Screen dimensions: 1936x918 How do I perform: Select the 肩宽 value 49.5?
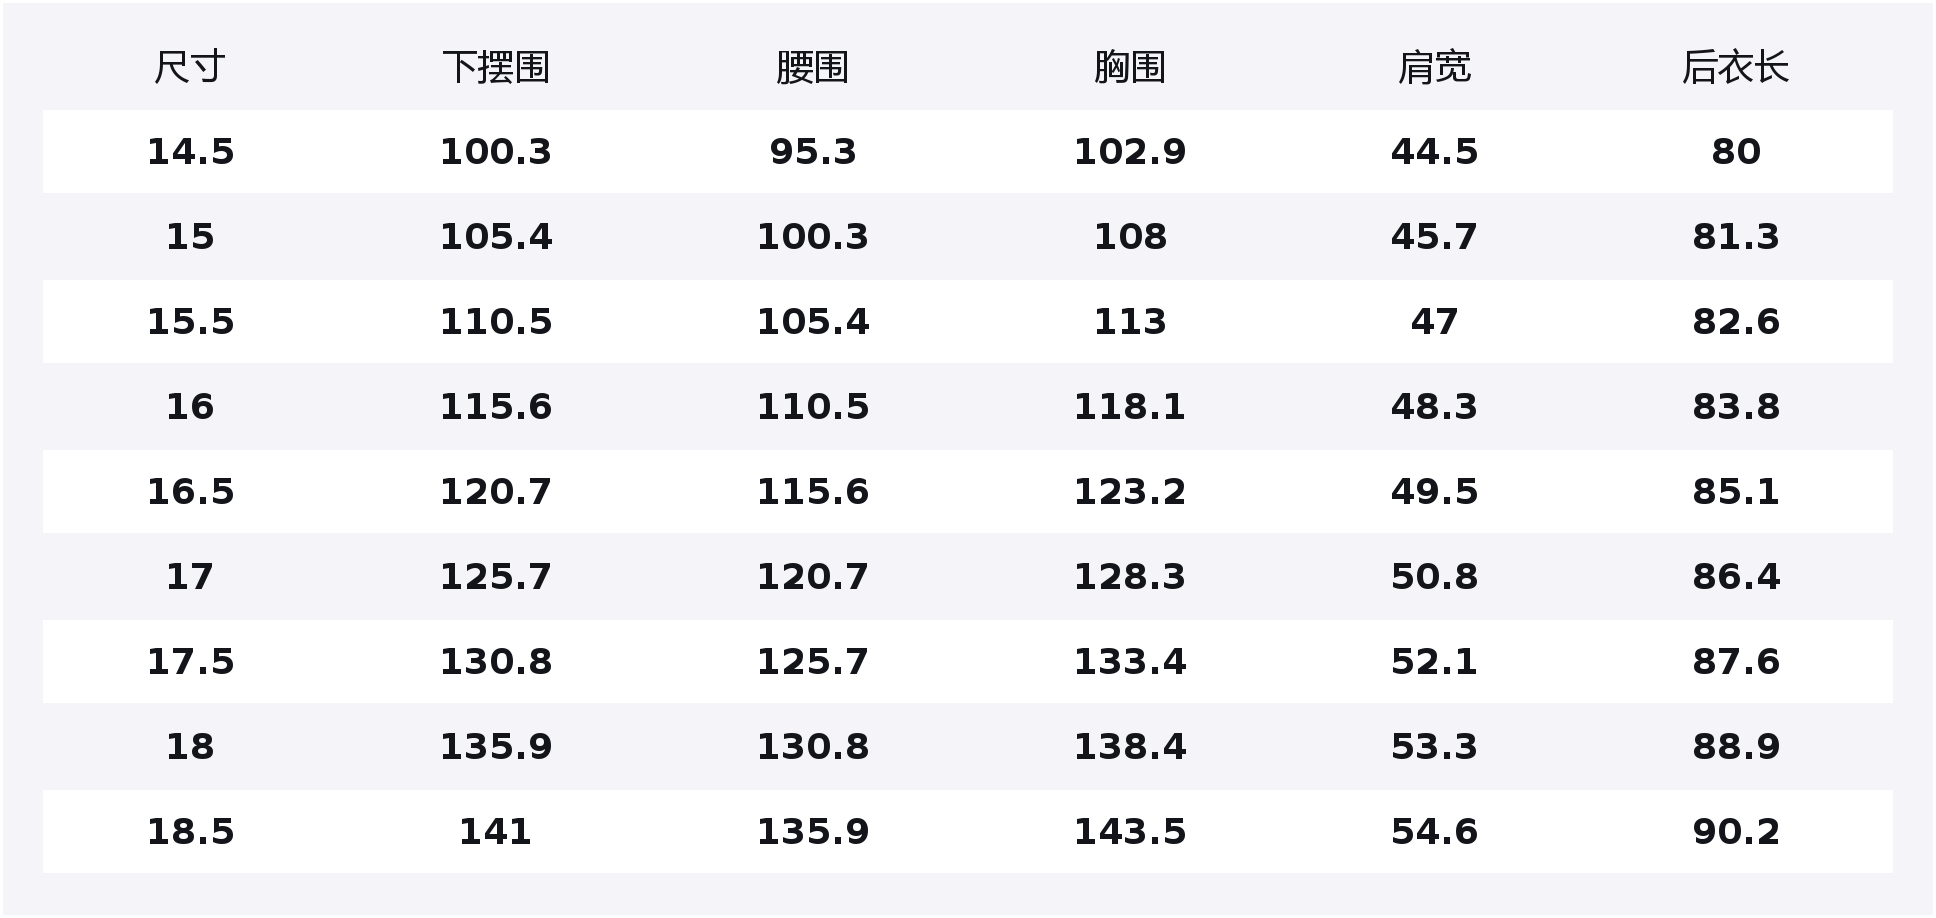click(x=1434, y=492)
